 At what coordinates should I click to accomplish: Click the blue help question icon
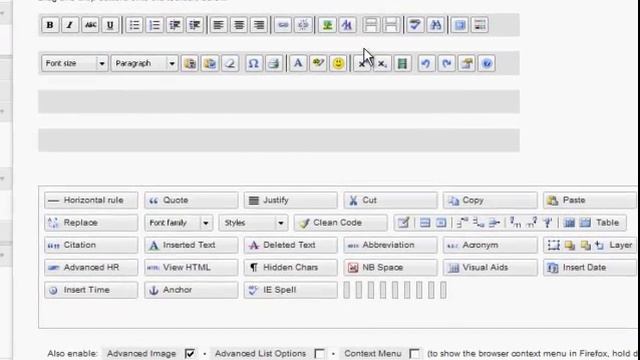pos(487,63)
